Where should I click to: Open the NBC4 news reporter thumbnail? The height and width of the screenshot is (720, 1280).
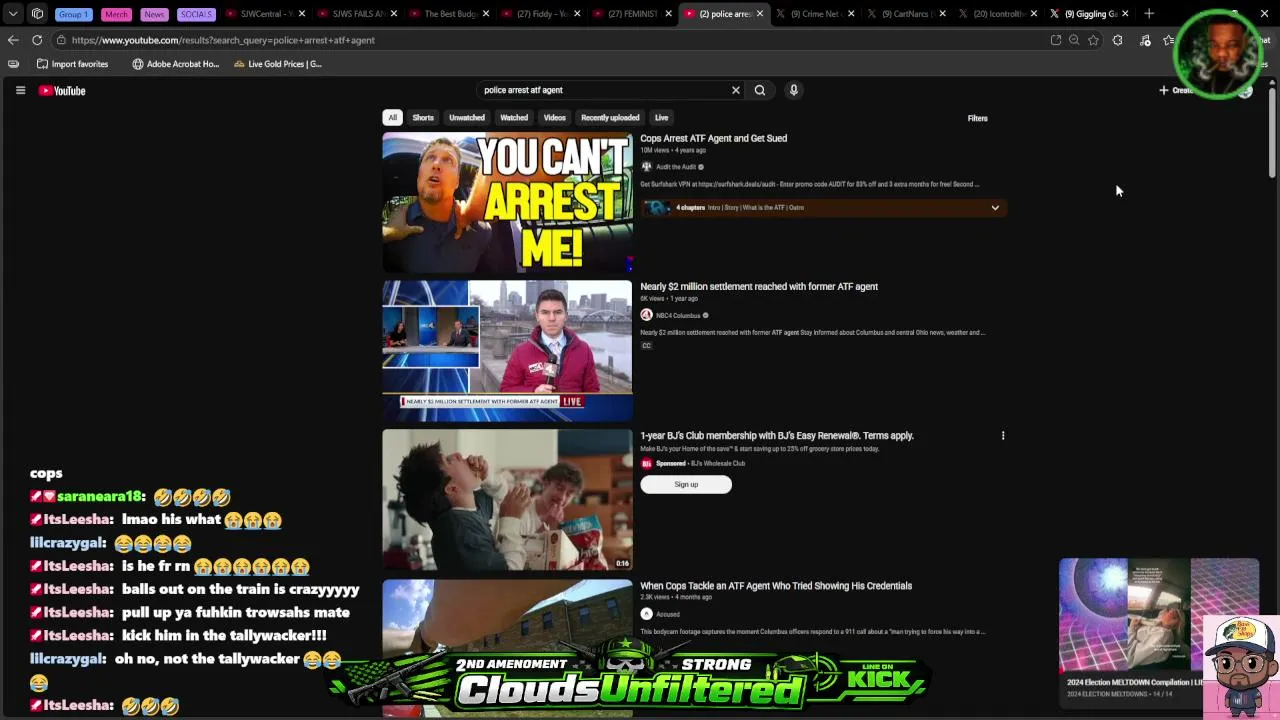(x=507, y=351)
